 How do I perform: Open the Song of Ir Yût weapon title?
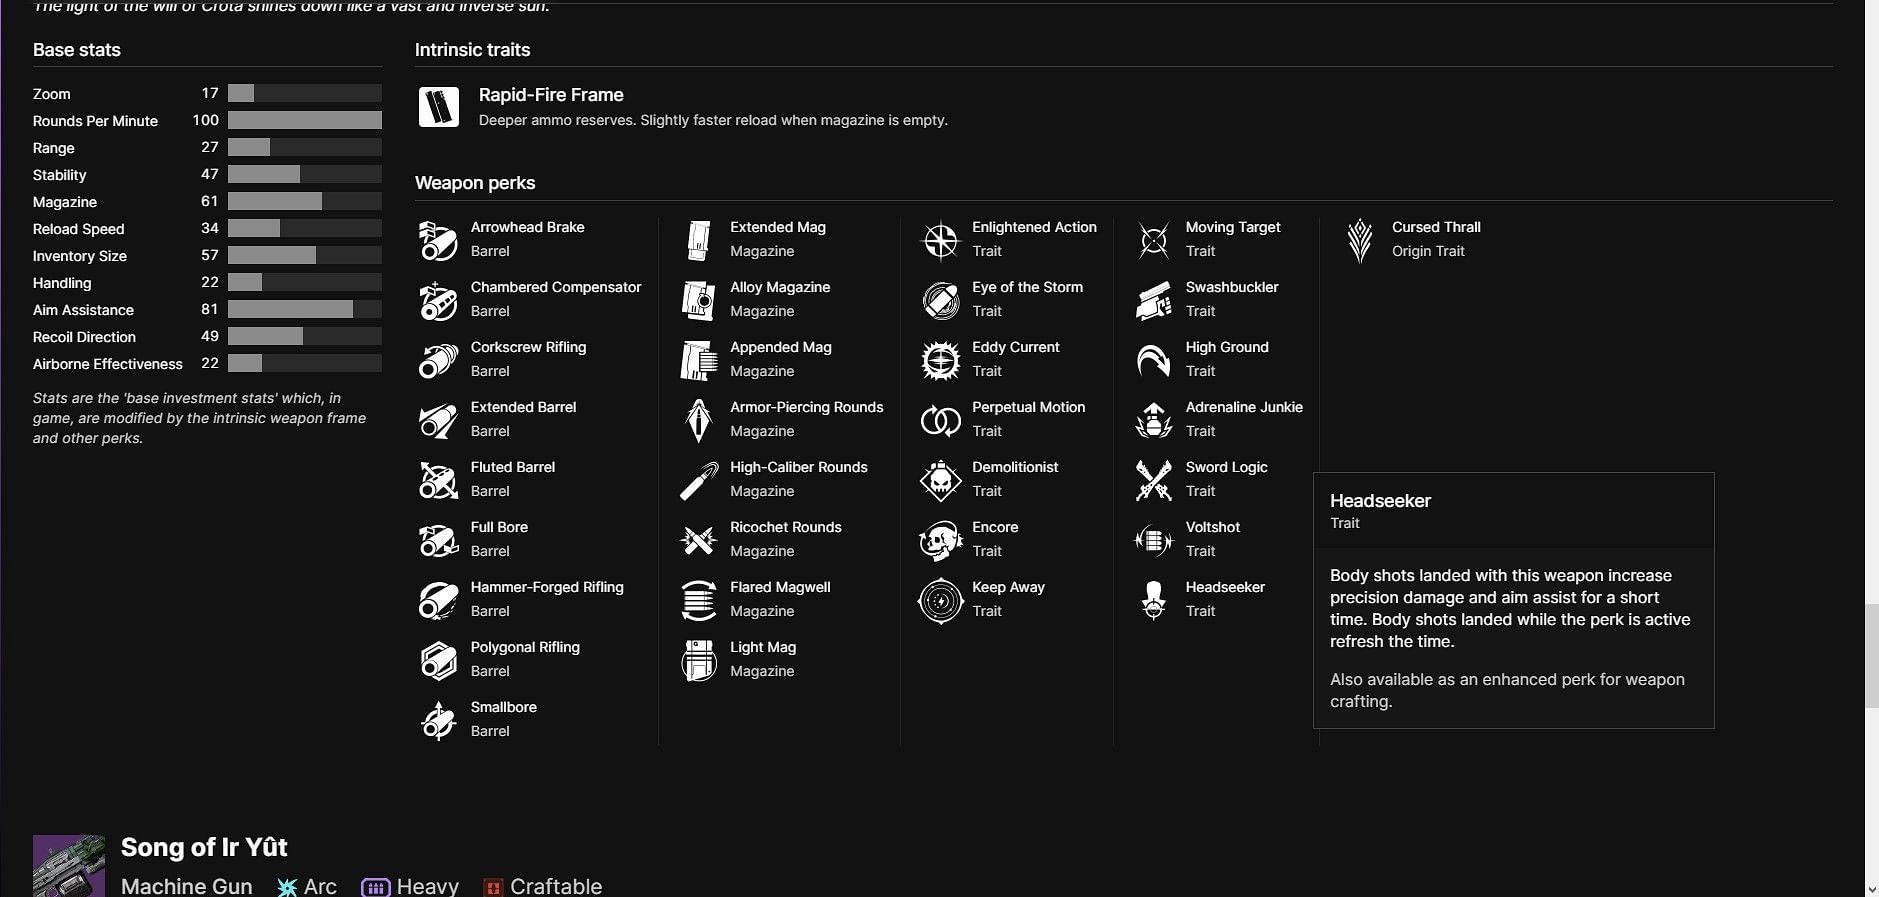pos(204,848)
